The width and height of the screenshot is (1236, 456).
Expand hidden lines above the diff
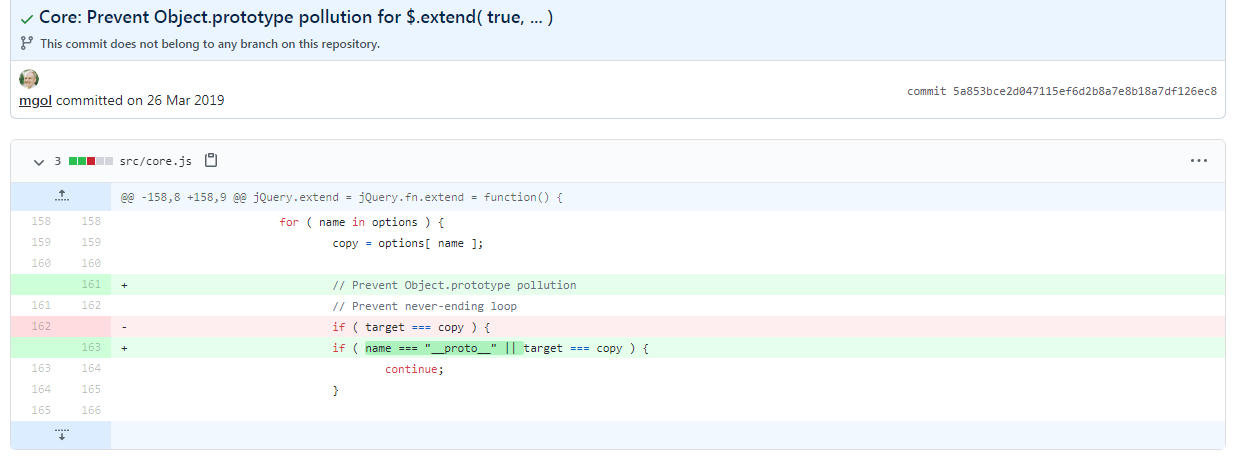(61, 196)
